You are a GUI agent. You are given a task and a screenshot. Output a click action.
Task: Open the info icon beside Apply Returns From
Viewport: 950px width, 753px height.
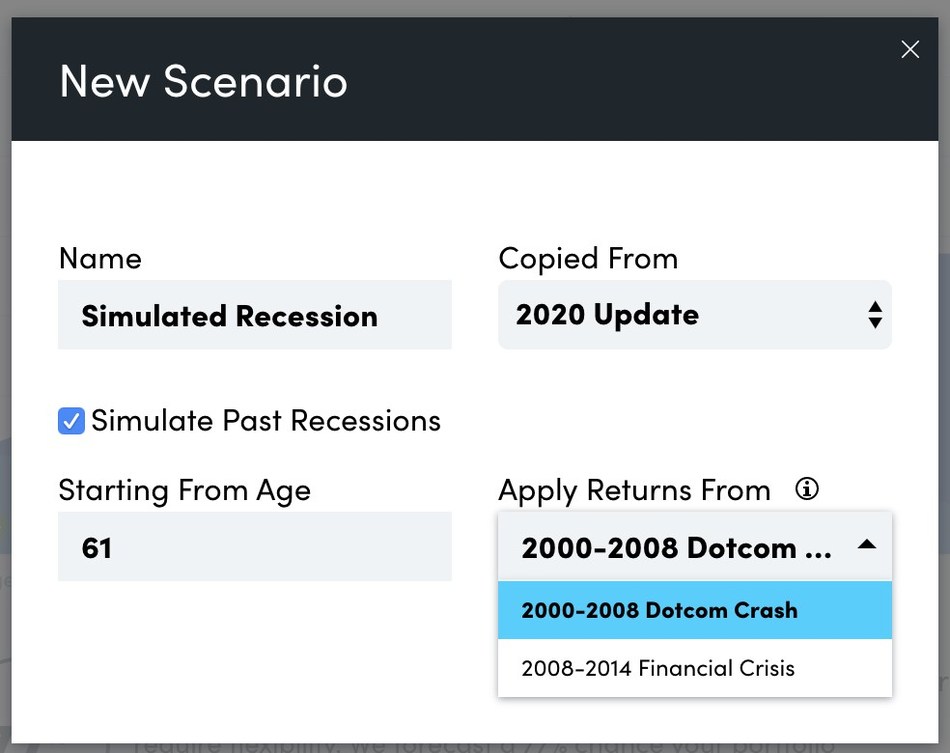[807, 488]
